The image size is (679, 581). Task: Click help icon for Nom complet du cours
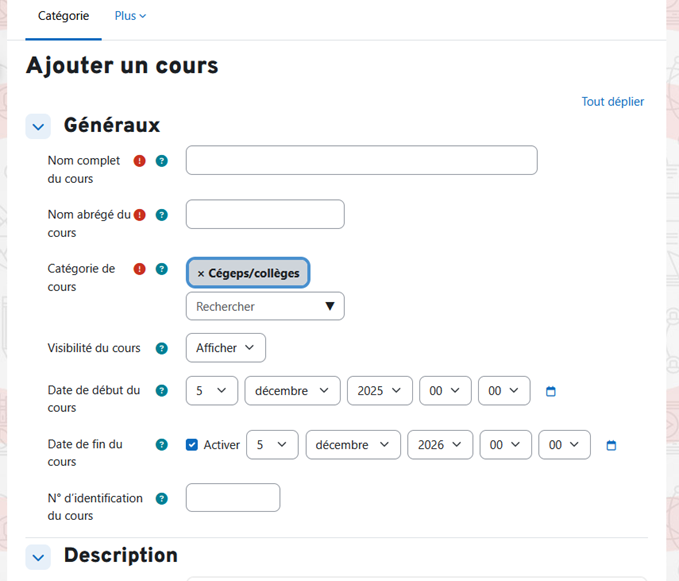[162, 161]
